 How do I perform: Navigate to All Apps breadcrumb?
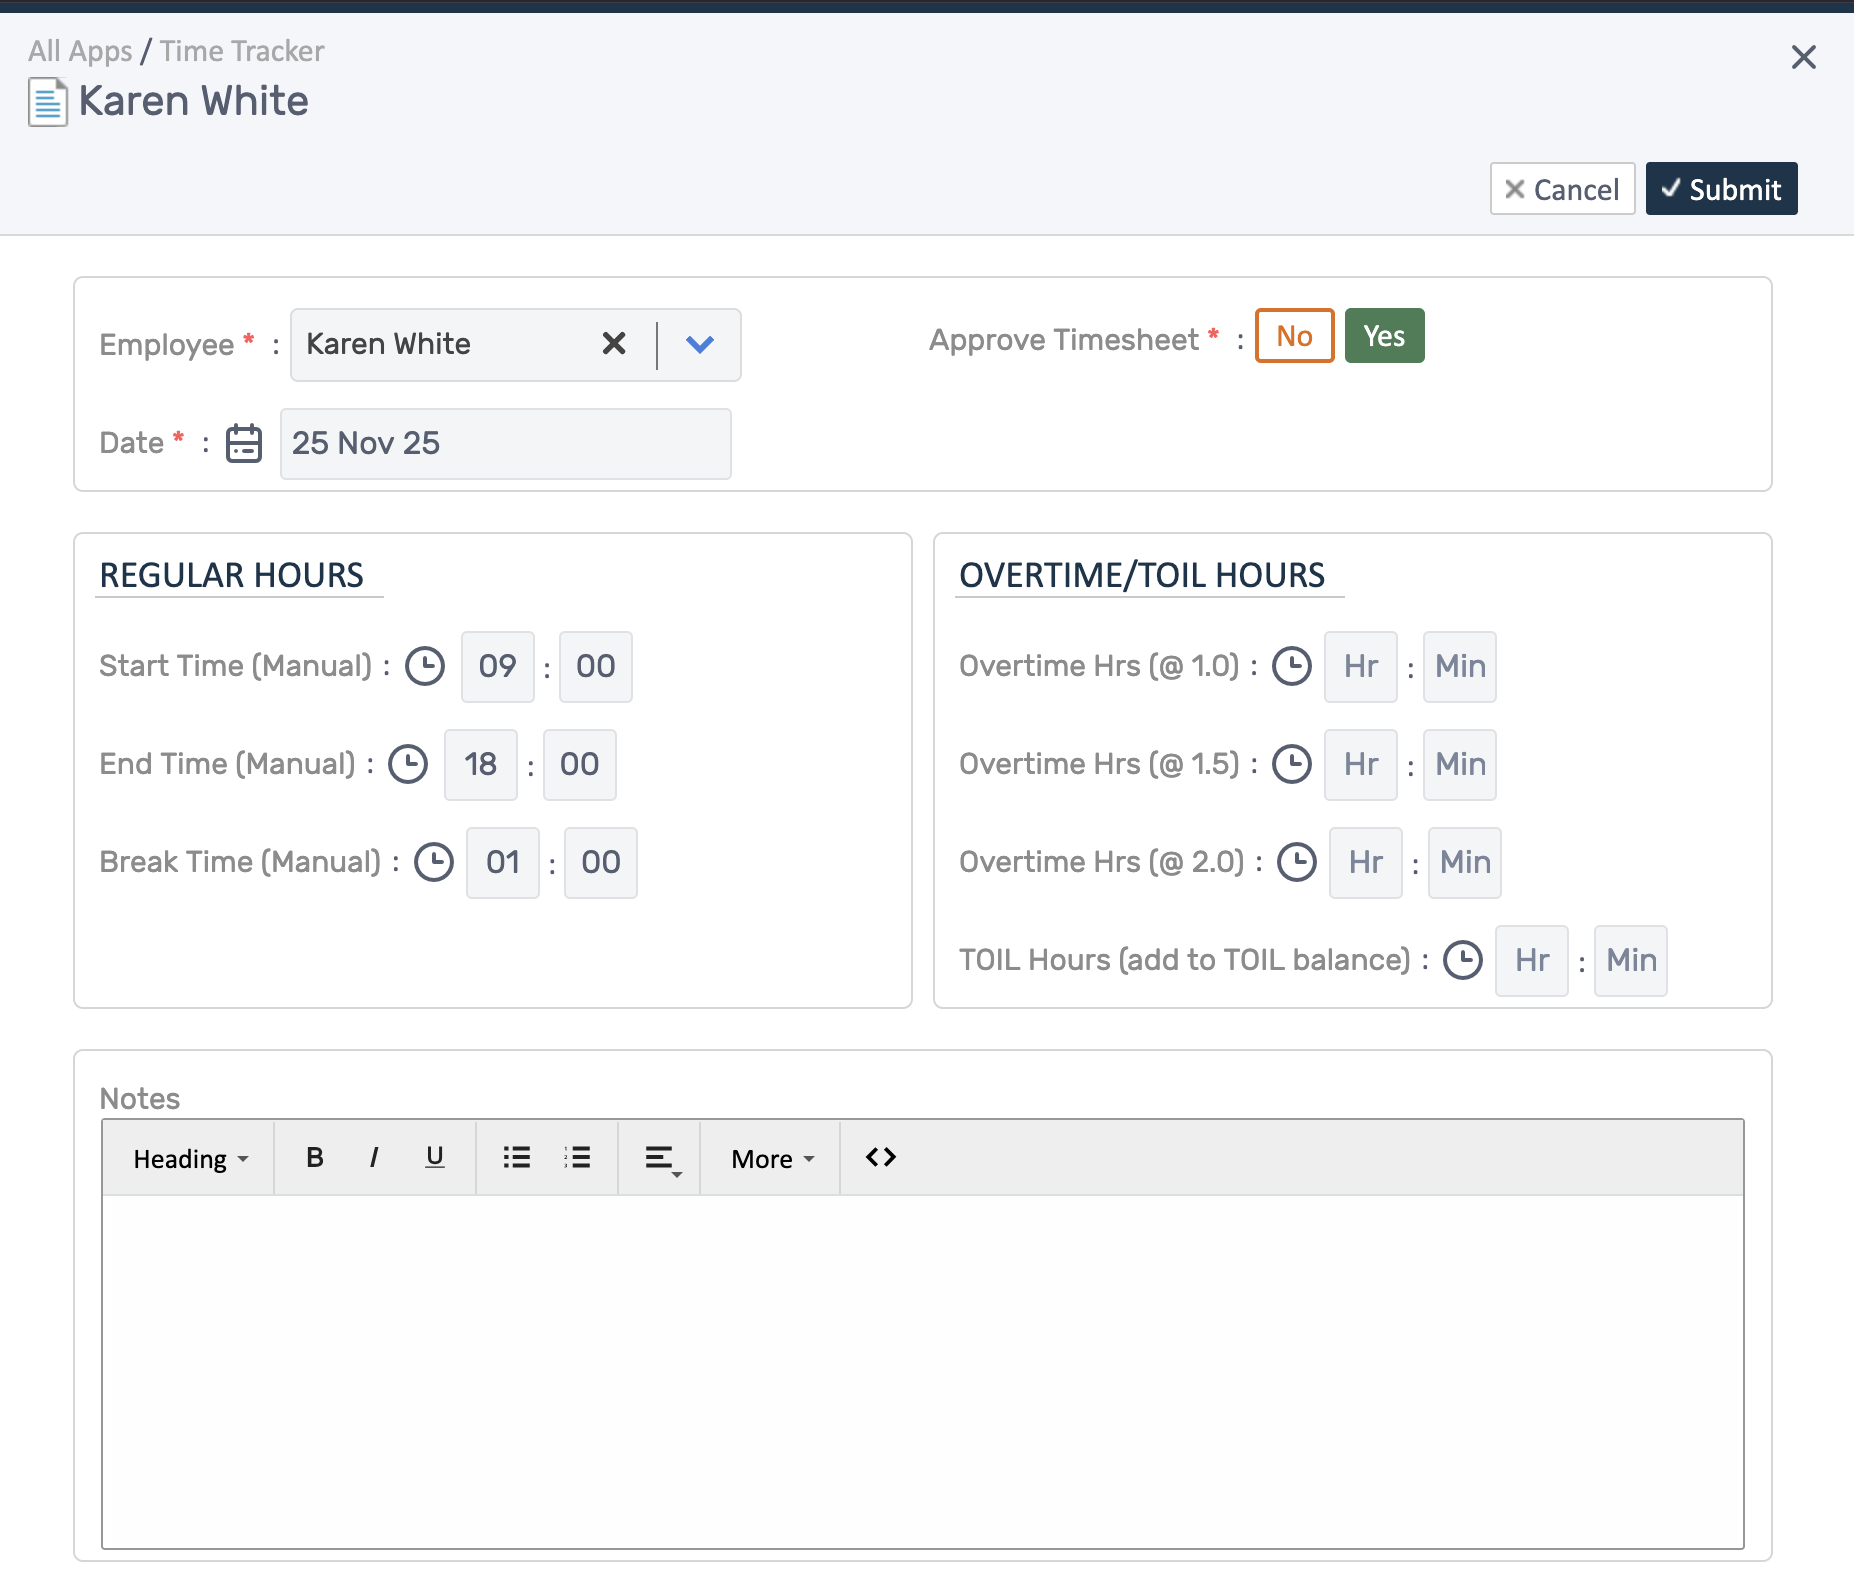point(80,50)
